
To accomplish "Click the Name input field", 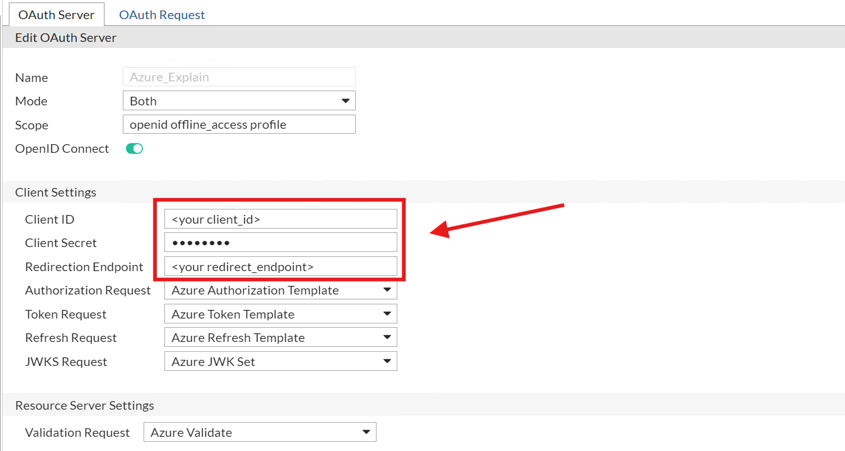I will click(x=238, y=77).
